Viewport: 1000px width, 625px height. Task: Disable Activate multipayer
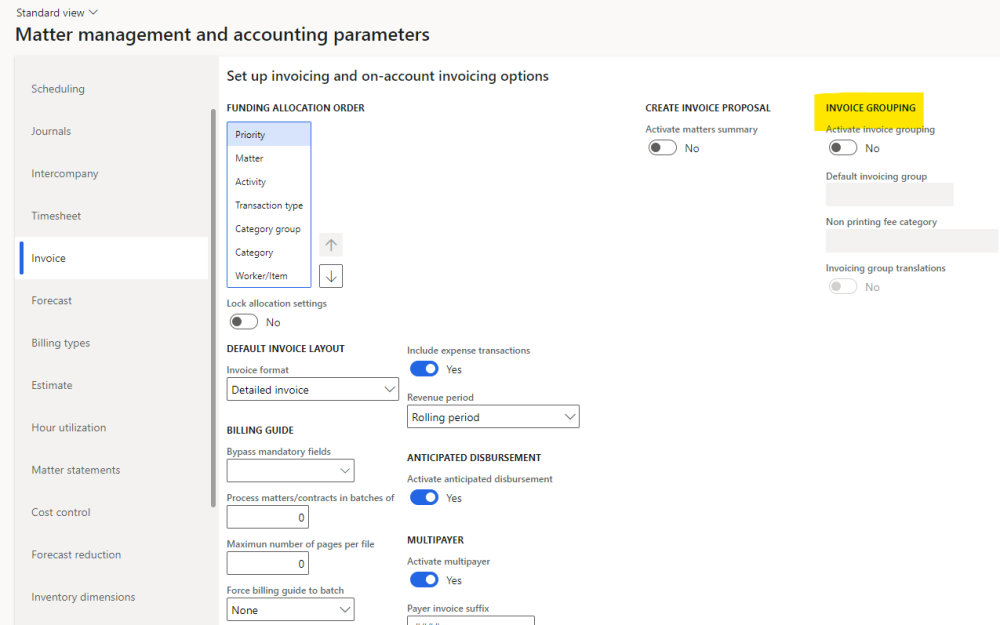pos(424,579)
